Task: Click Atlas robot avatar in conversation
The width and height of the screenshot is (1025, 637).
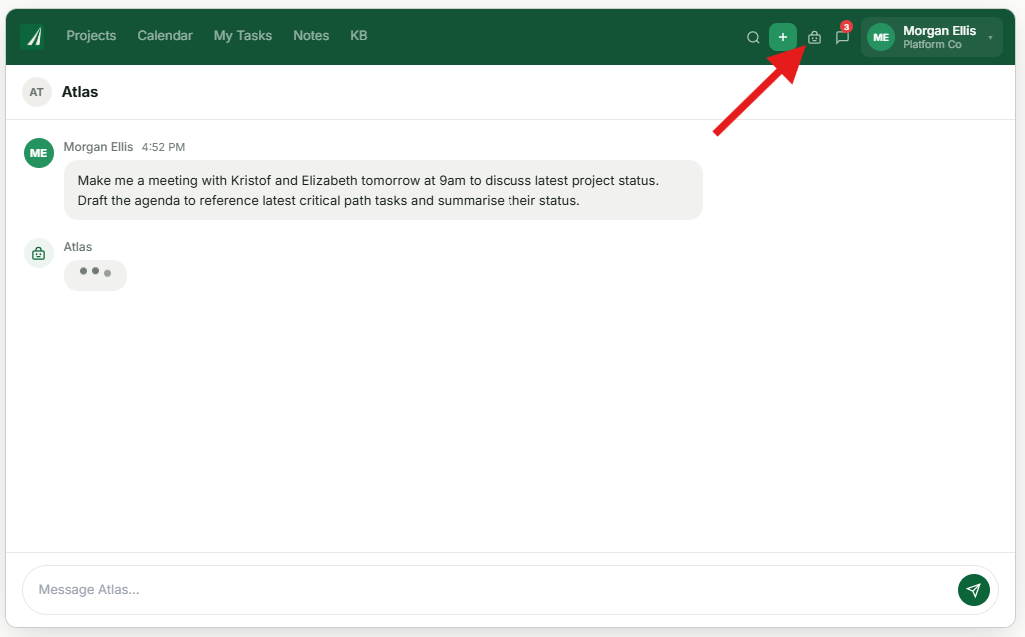Action: 39,253
